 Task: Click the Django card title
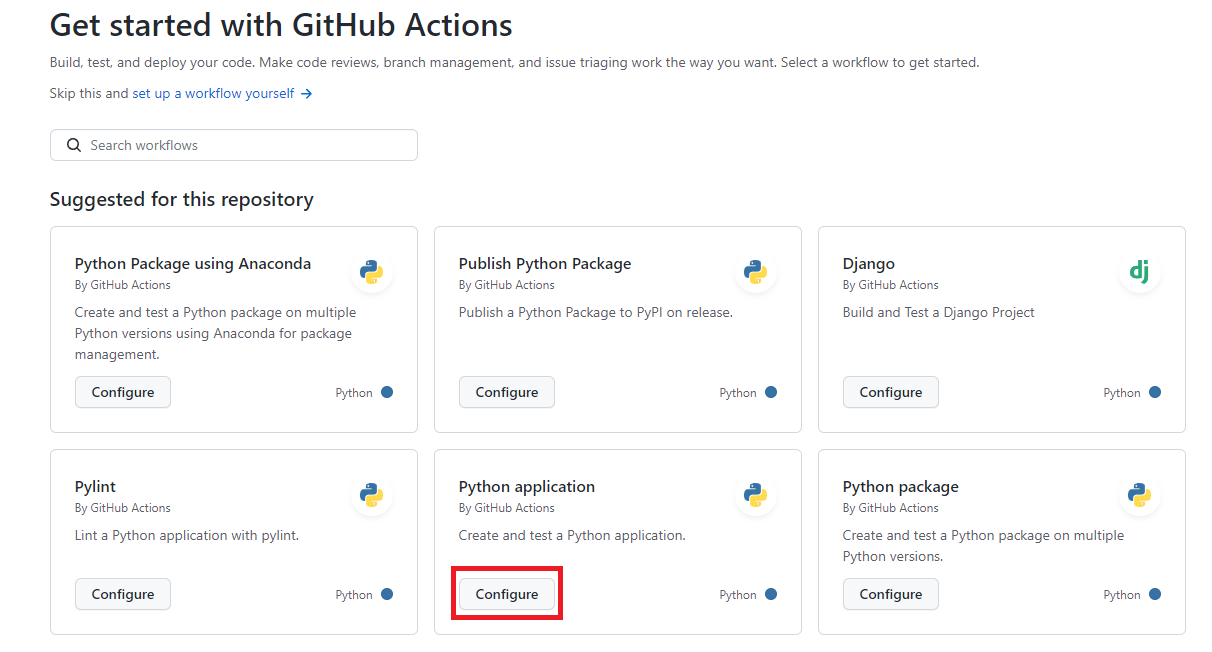pyautogui.click(x=869, y=264)
